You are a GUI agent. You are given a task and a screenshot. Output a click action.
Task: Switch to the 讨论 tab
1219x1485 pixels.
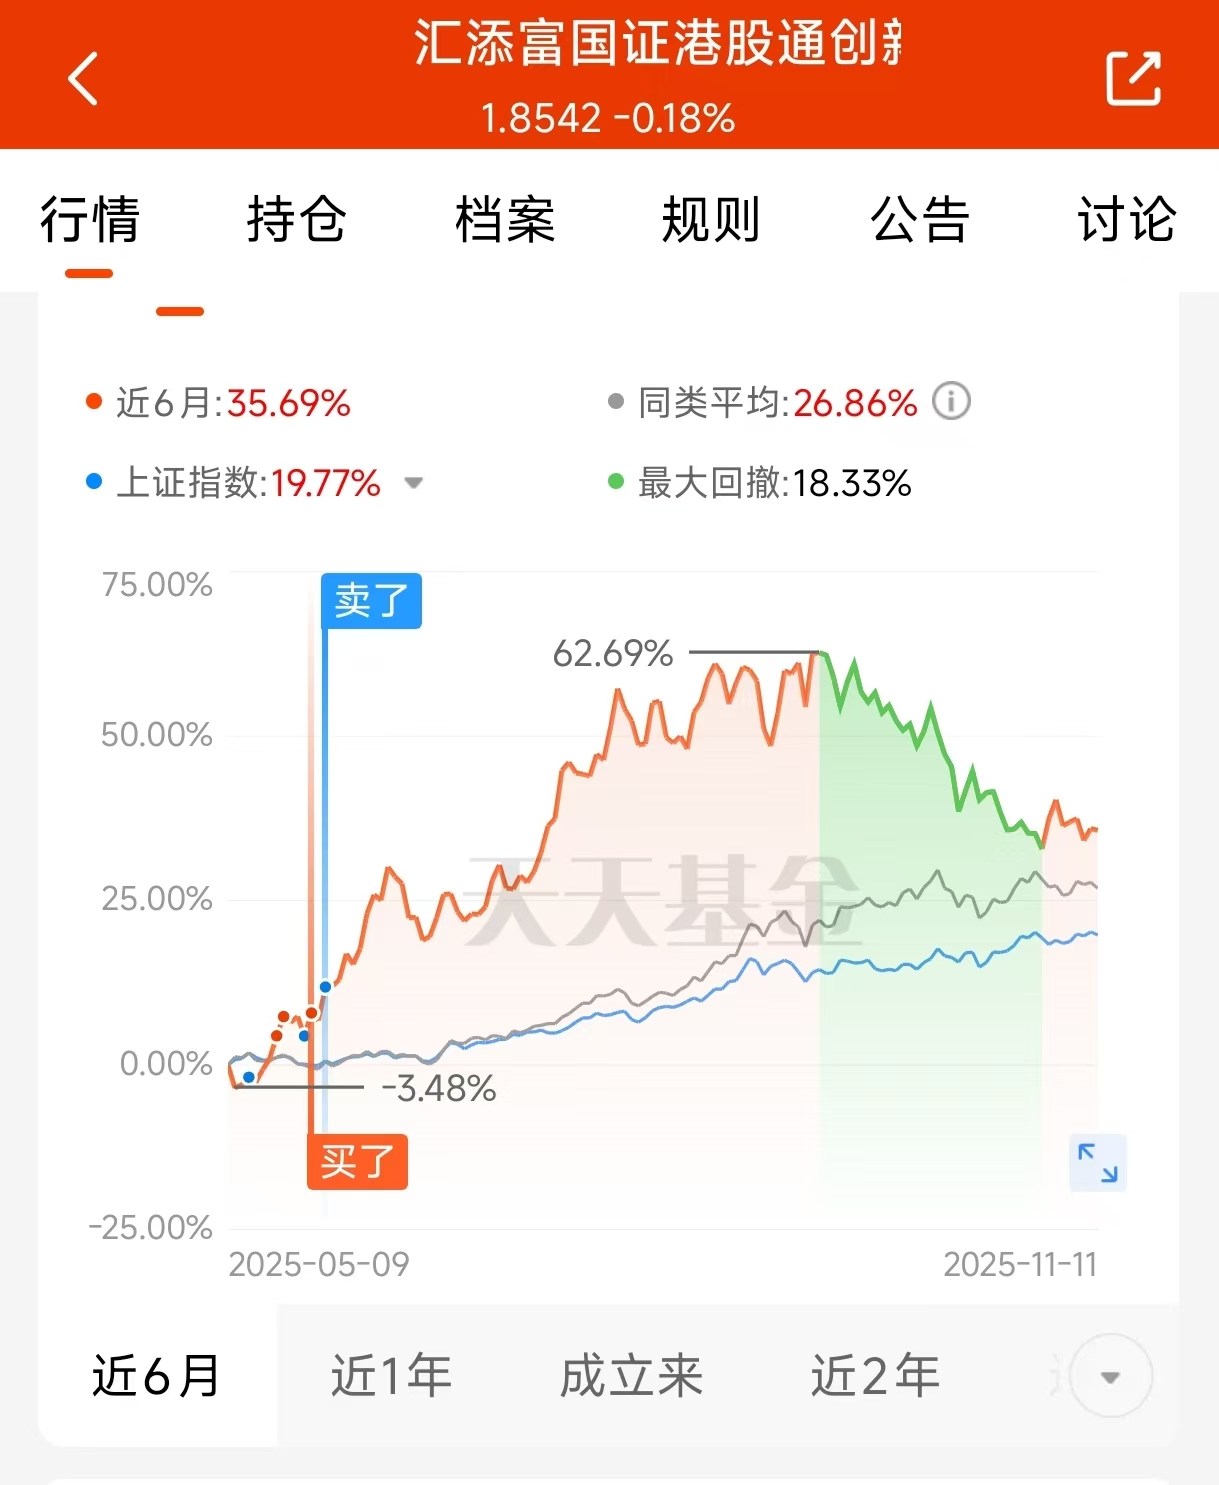1126,220
